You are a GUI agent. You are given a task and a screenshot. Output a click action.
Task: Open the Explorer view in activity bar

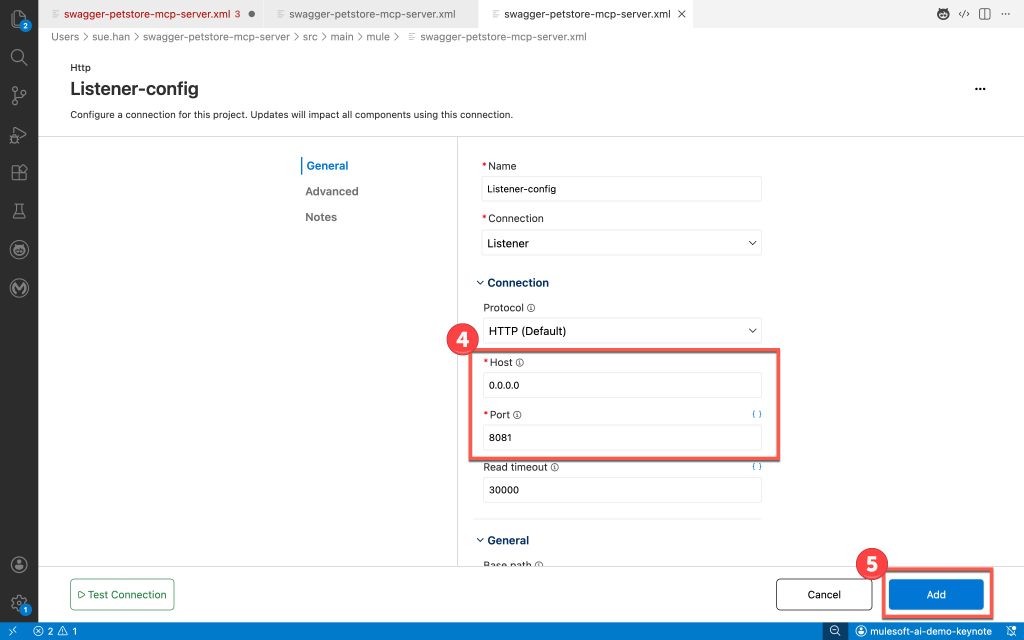(x=18, y=19)
